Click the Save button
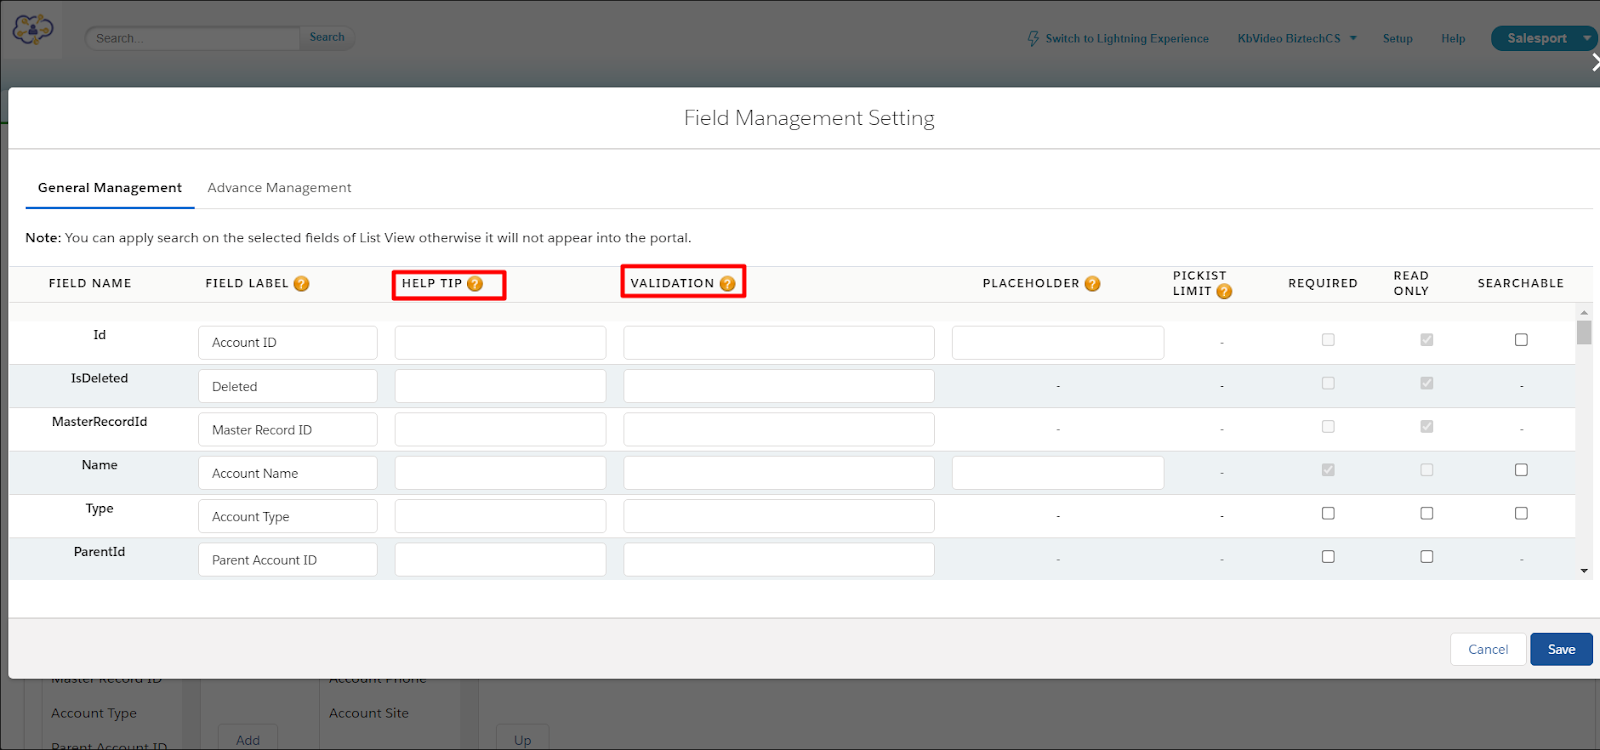The image size is (1600, 750). coord(1561,650)
